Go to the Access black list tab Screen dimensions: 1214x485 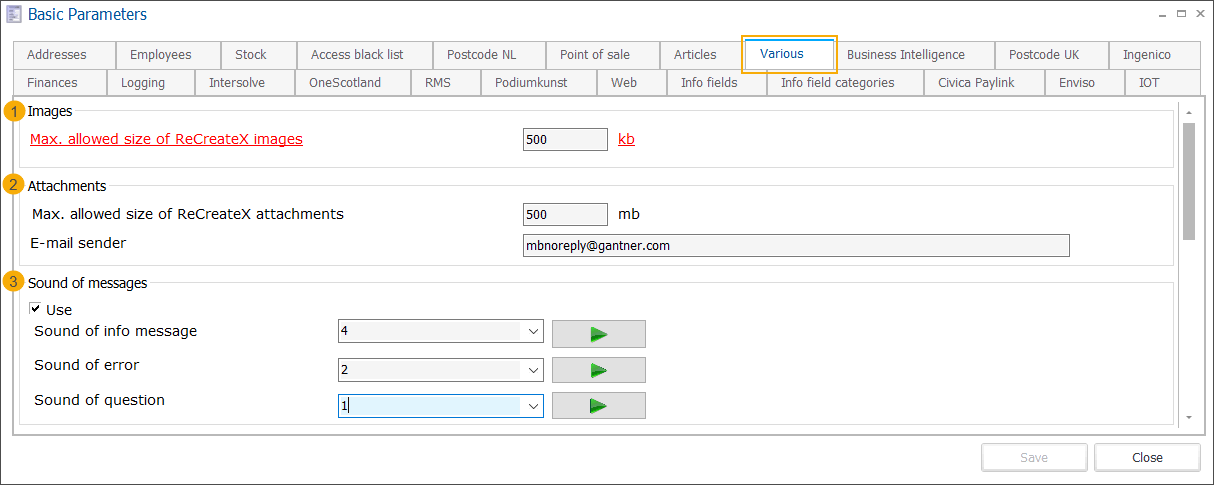pos(357,55)
